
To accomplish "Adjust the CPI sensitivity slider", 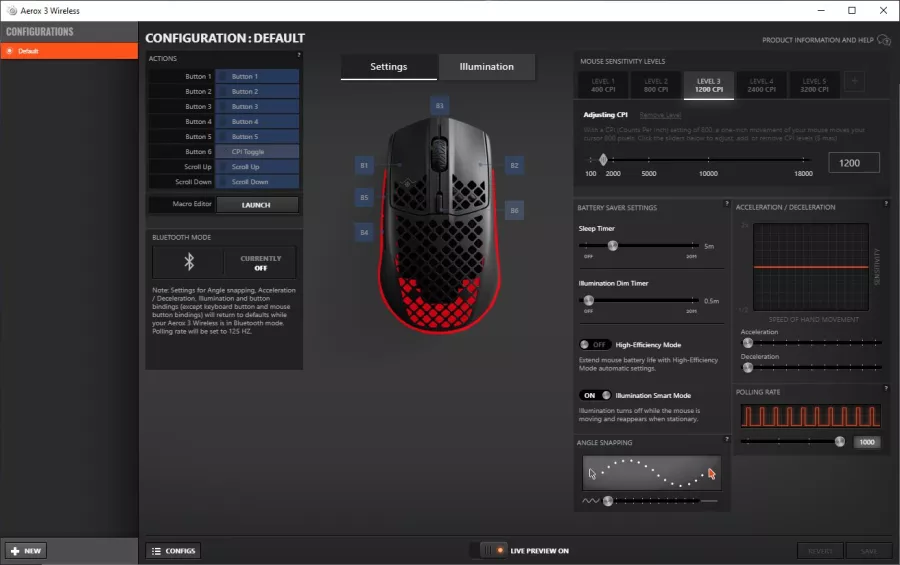I will [603, 160].
